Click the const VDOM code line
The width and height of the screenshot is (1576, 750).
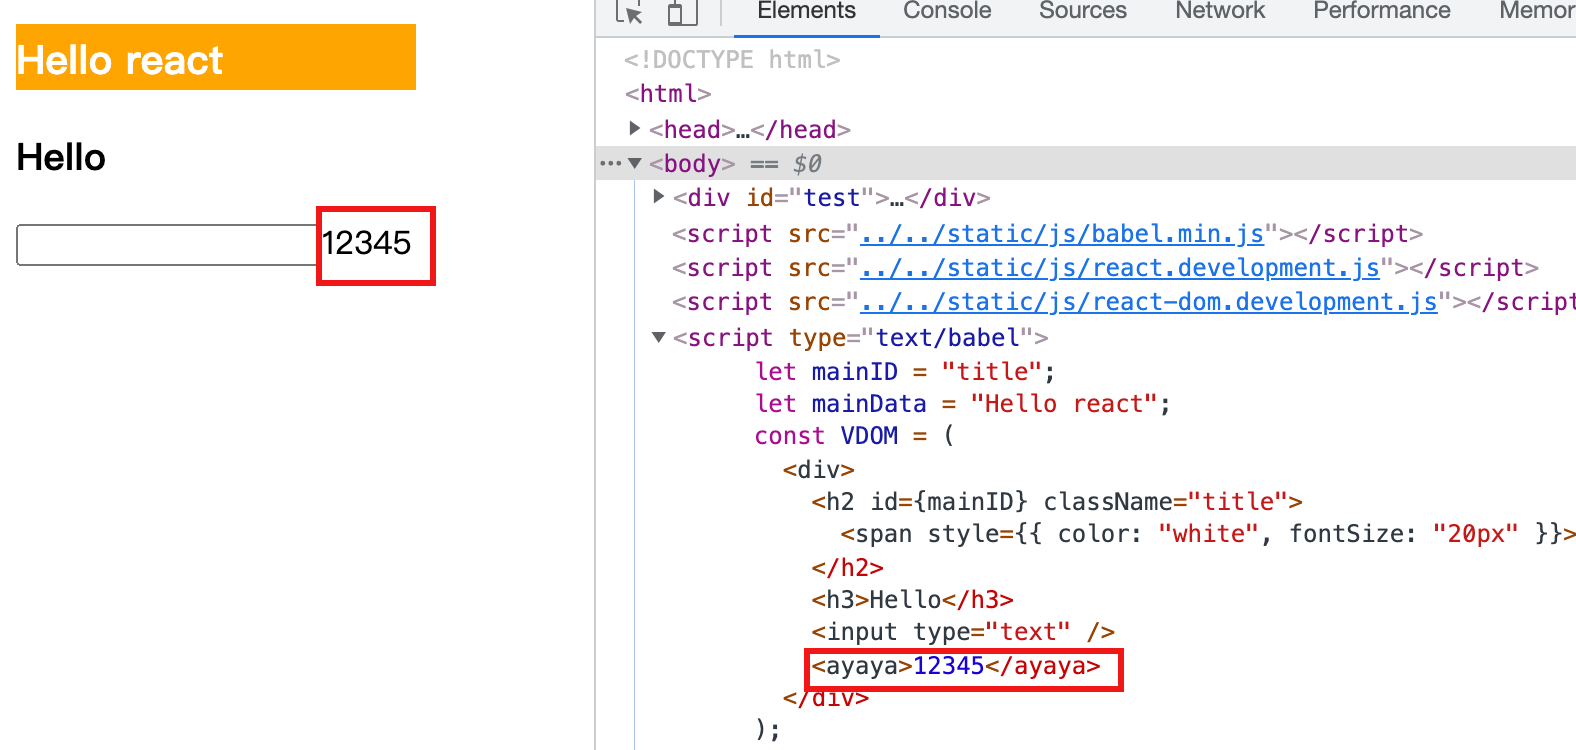[x=855, y=435]
